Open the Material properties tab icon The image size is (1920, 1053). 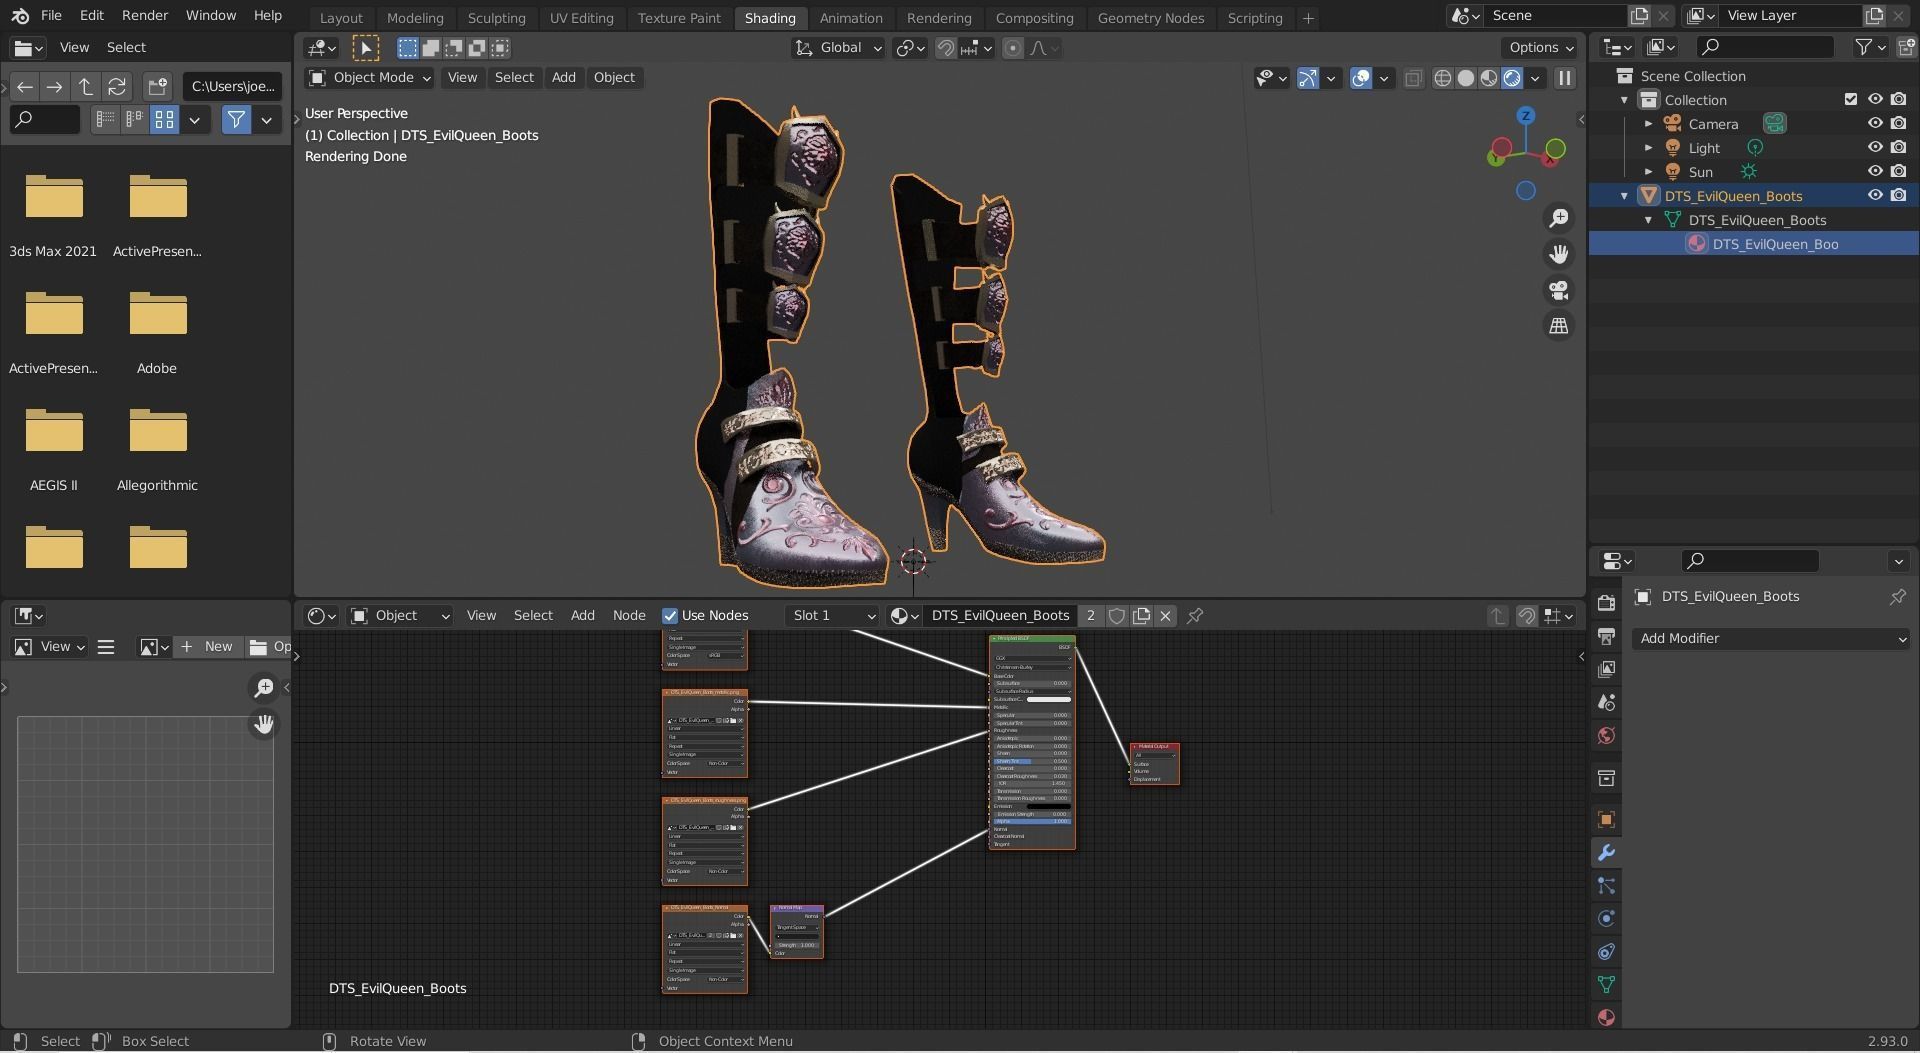[1606, 1017]
